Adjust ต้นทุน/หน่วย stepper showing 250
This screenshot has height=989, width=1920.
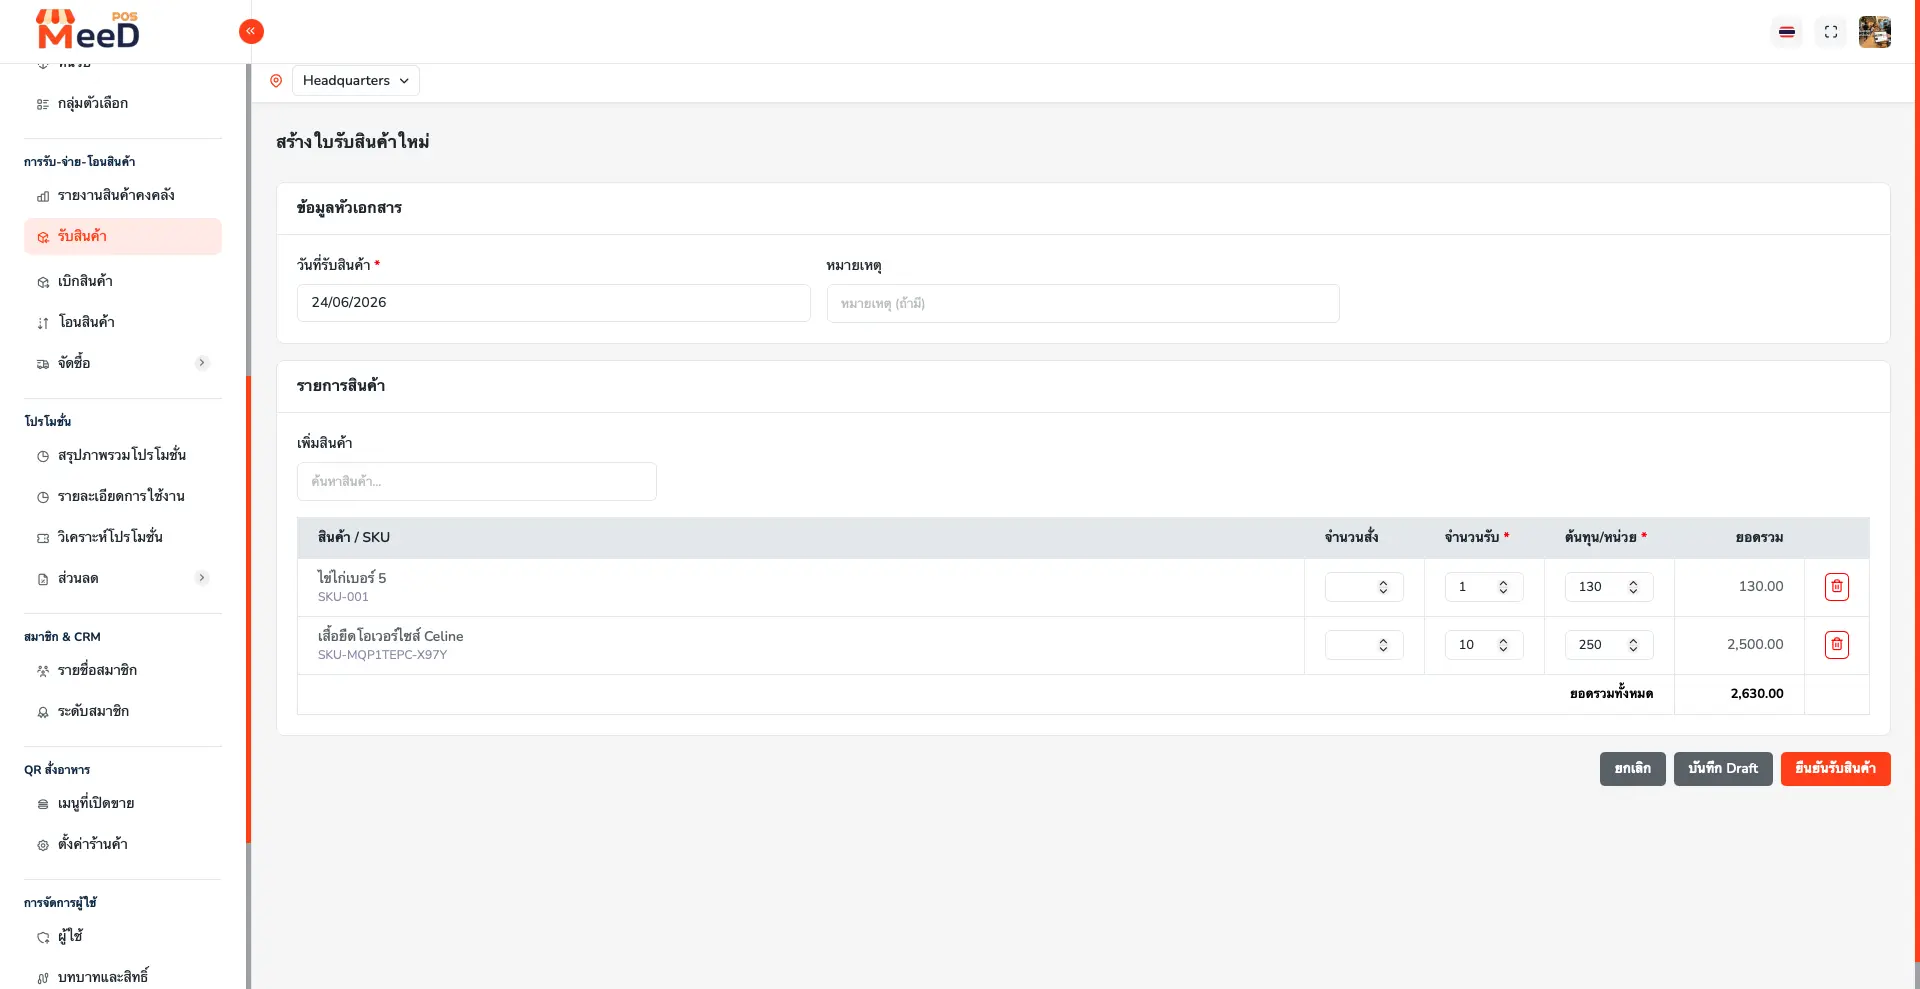(1633, 645)
